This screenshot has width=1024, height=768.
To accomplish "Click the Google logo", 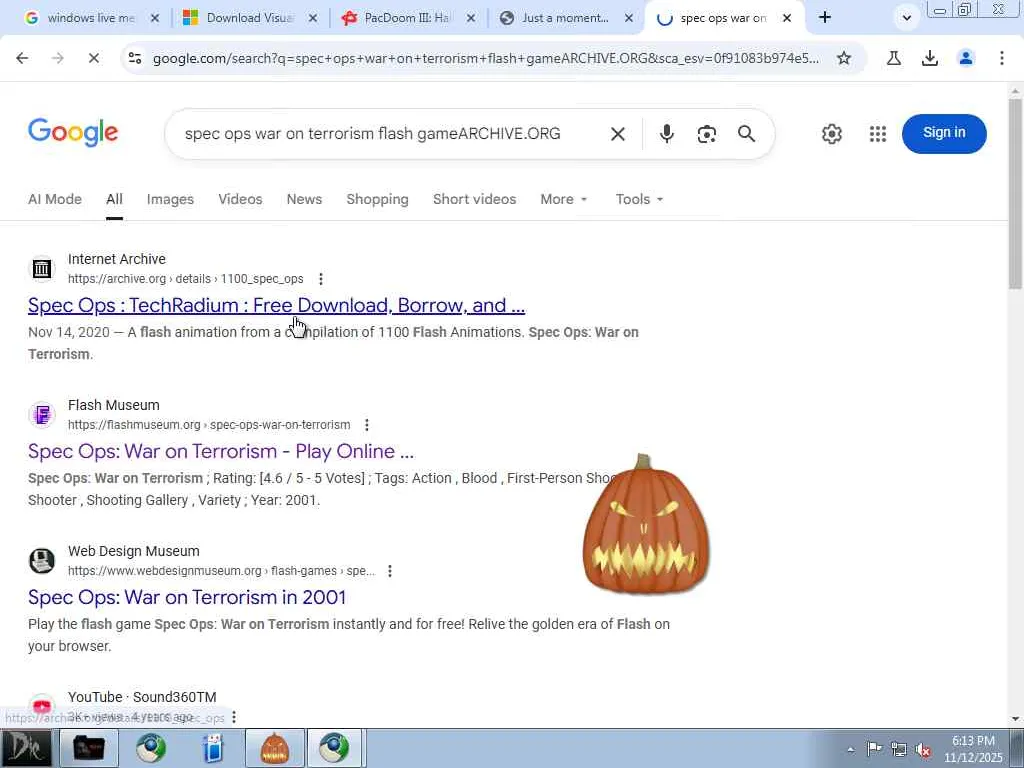I will (73, 133).
